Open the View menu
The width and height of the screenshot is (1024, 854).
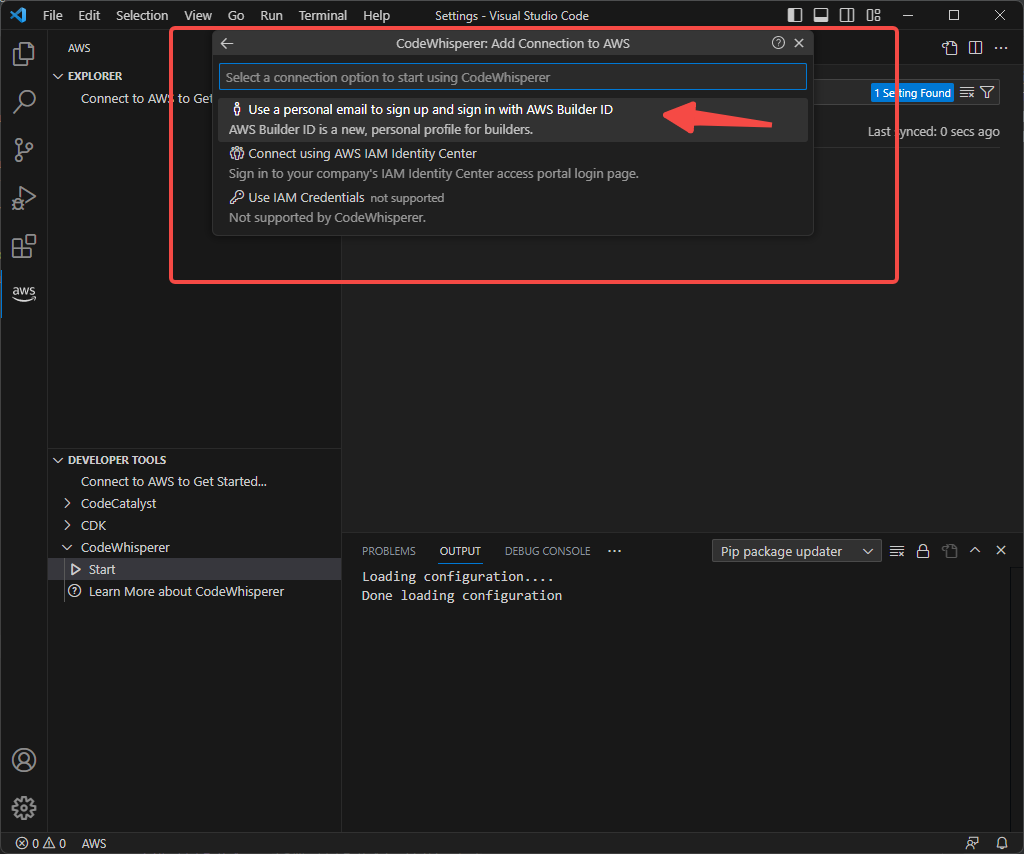[197, 15]
